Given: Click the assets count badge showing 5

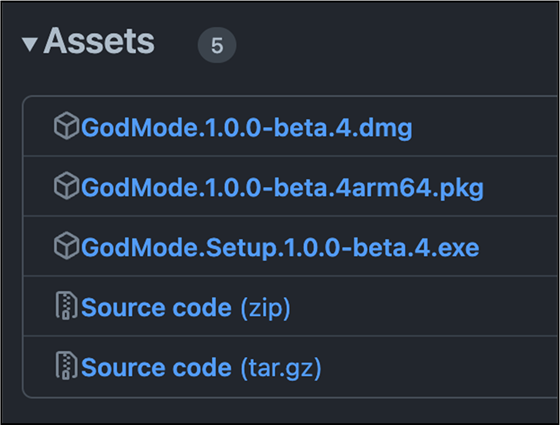Looking at the screenshot, I should tap(217, 45).
